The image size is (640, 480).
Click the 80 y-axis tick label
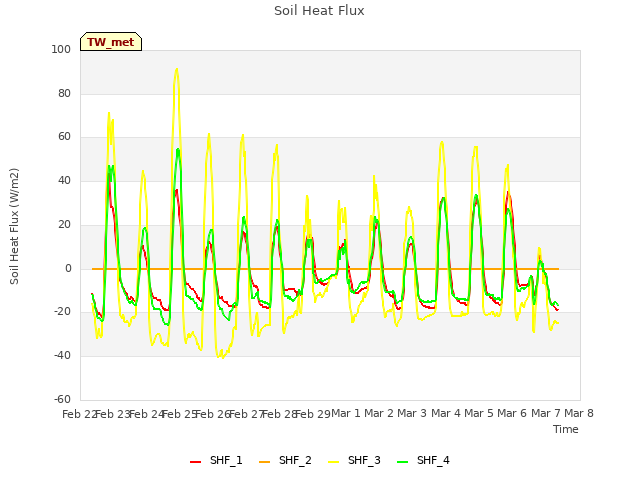pos(64,93)
